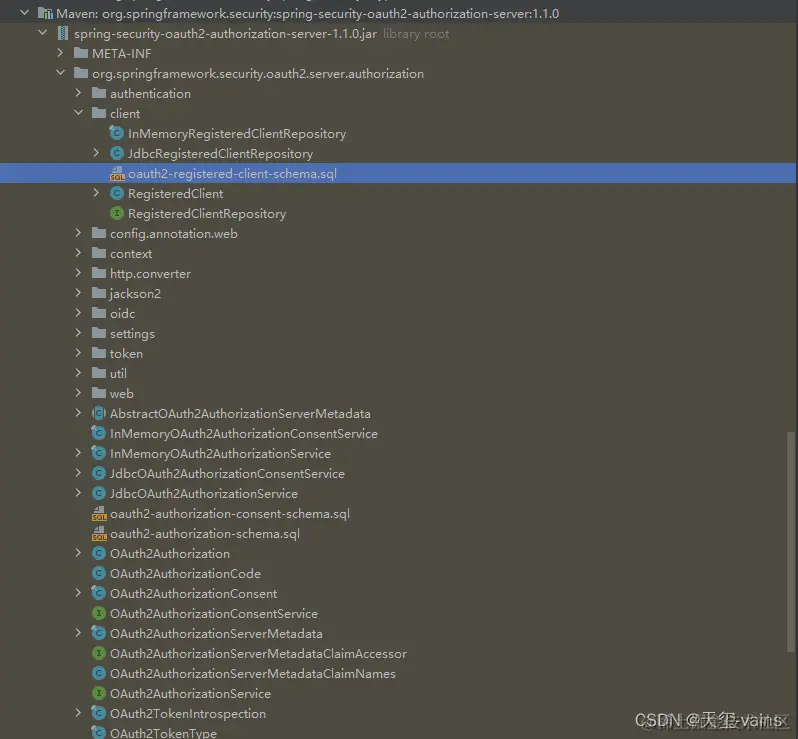Click the OAuth2AuthorizationCode class icon
Viewport: 798px width, 739px height.
click(x=99, y=573)
